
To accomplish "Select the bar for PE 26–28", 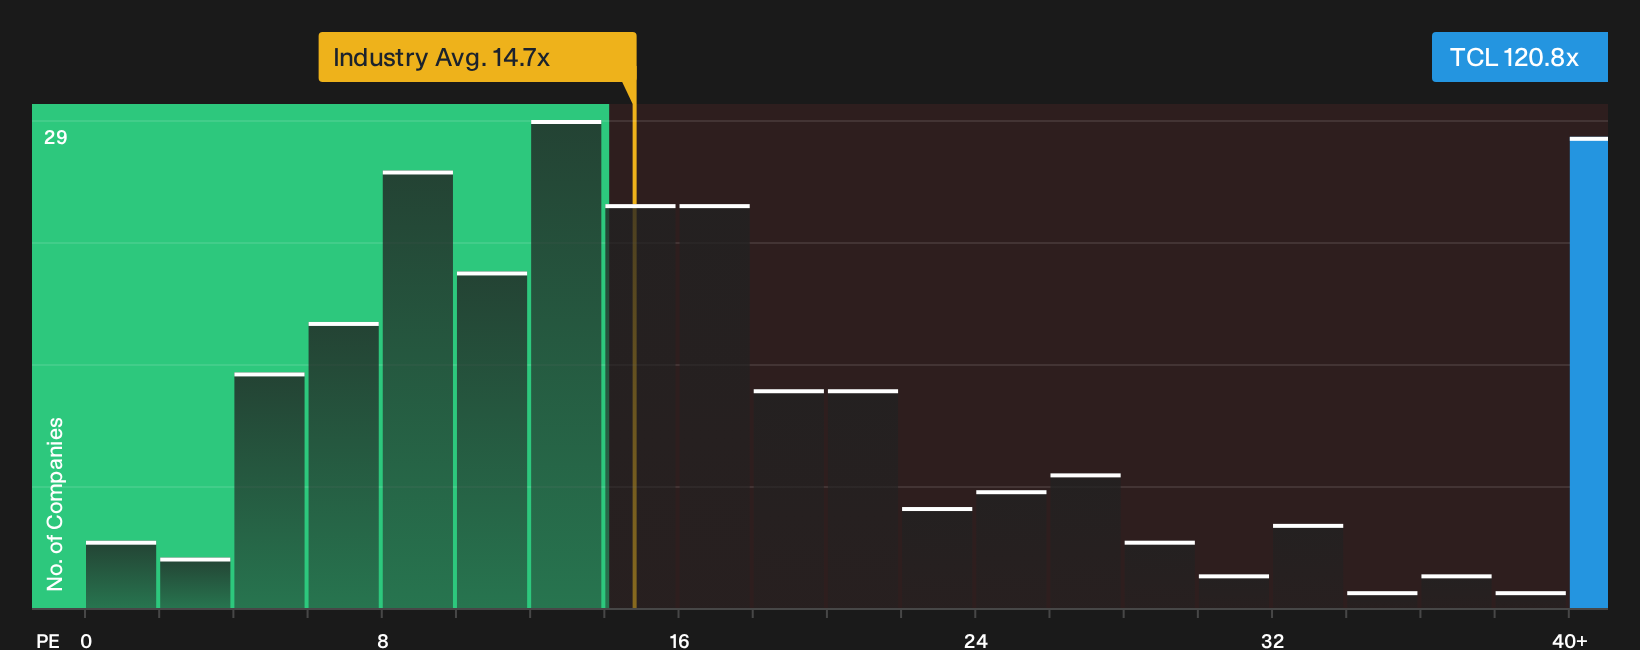I will click(1086, 541).
